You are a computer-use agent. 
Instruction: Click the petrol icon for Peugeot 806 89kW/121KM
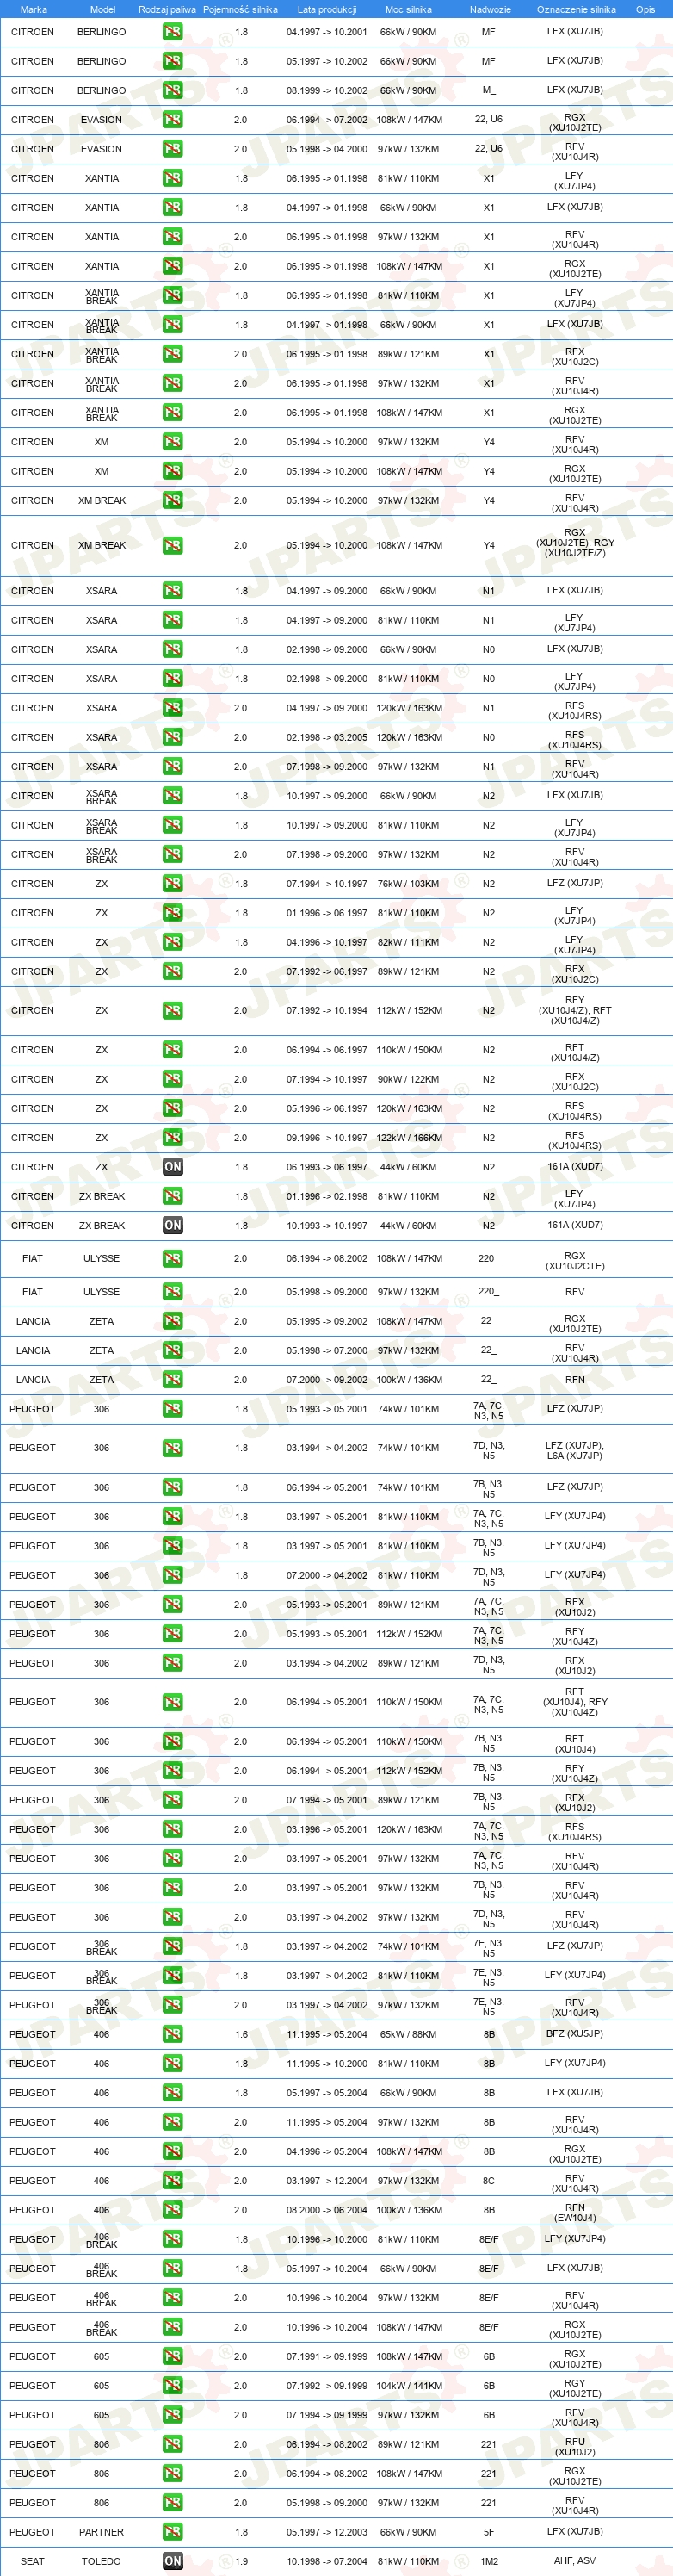point(173,2444)
